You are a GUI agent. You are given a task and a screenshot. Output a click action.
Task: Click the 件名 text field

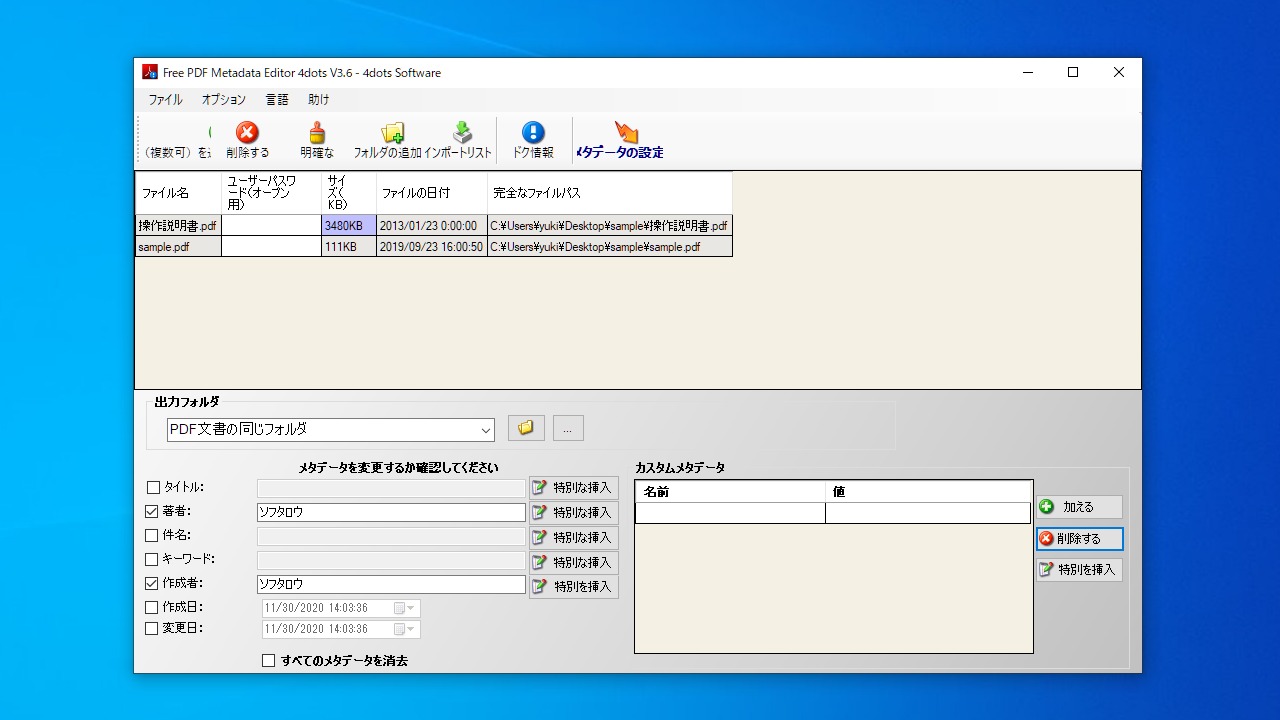coord(391,537)
